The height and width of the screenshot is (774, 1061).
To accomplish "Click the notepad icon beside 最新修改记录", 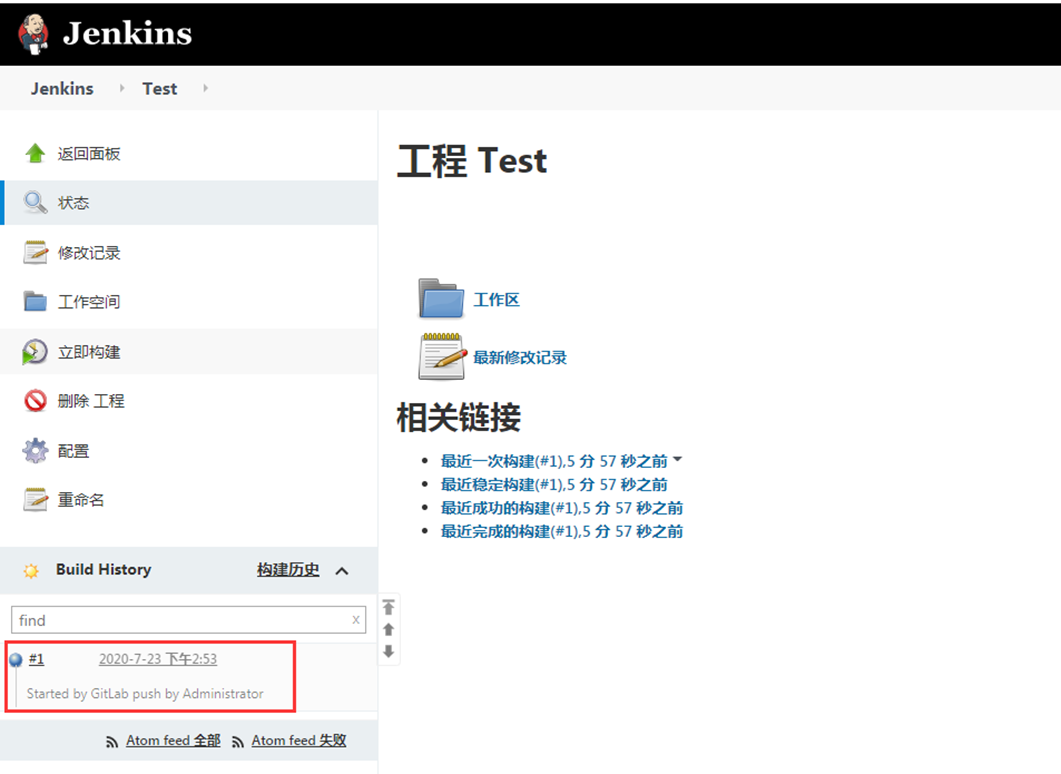I will (x=442, y=357).
